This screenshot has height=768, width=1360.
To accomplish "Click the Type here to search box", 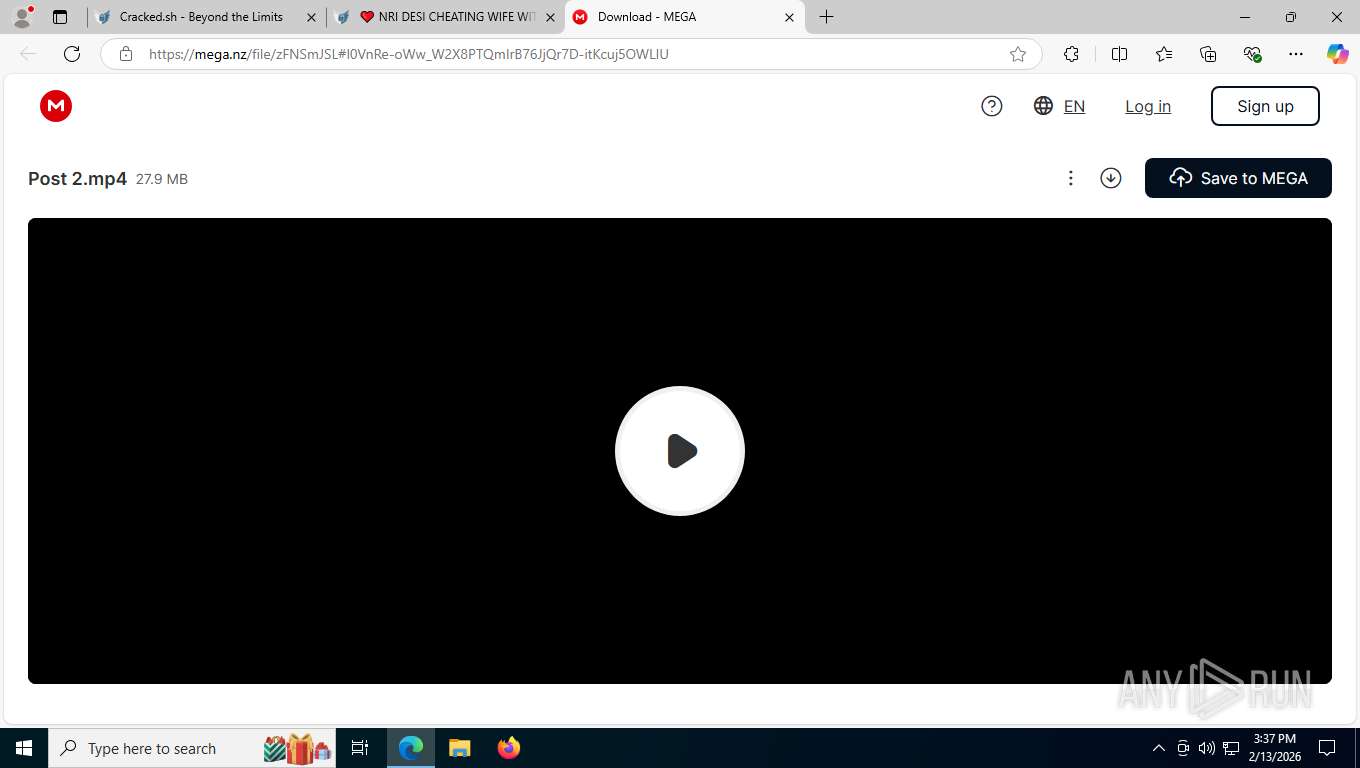I will 193,748.
